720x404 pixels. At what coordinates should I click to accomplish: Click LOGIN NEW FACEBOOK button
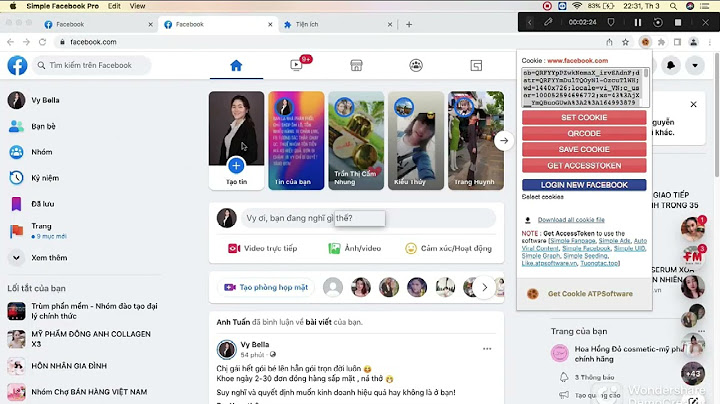(x=584, y=185)
